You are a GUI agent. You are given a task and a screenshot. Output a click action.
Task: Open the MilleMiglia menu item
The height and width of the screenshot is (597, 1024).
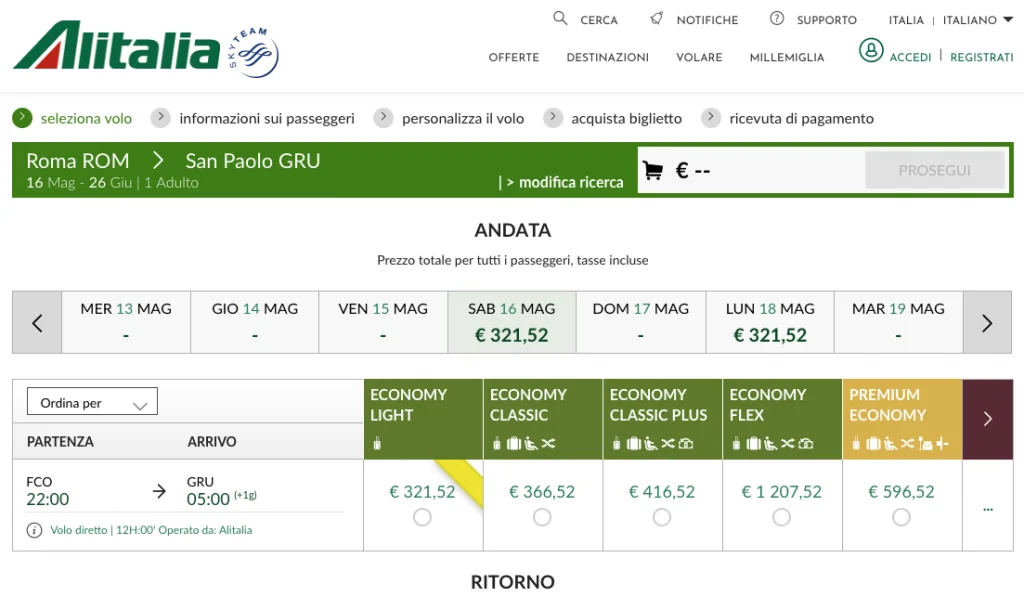coord(787,57)
